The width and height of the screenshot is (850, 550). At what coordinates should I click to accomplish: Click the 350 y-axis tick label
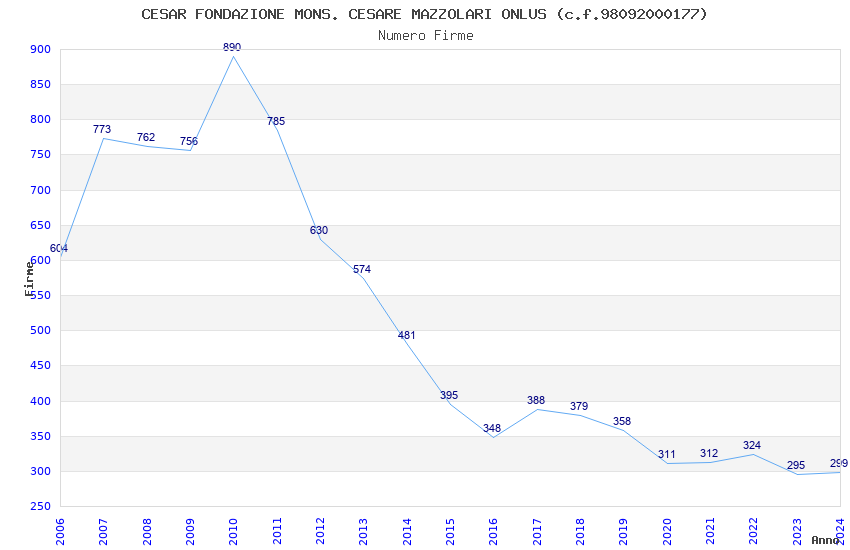[41, 437]
